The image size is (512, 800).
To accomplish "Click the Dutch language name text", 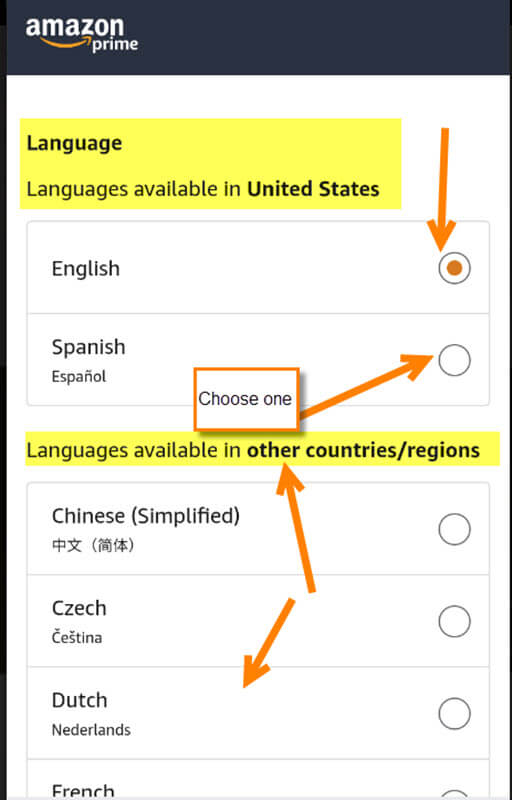I will [80, 700].
